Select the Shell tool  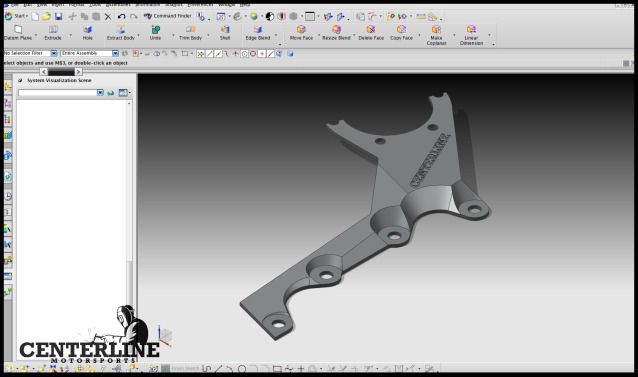[225, 33]
